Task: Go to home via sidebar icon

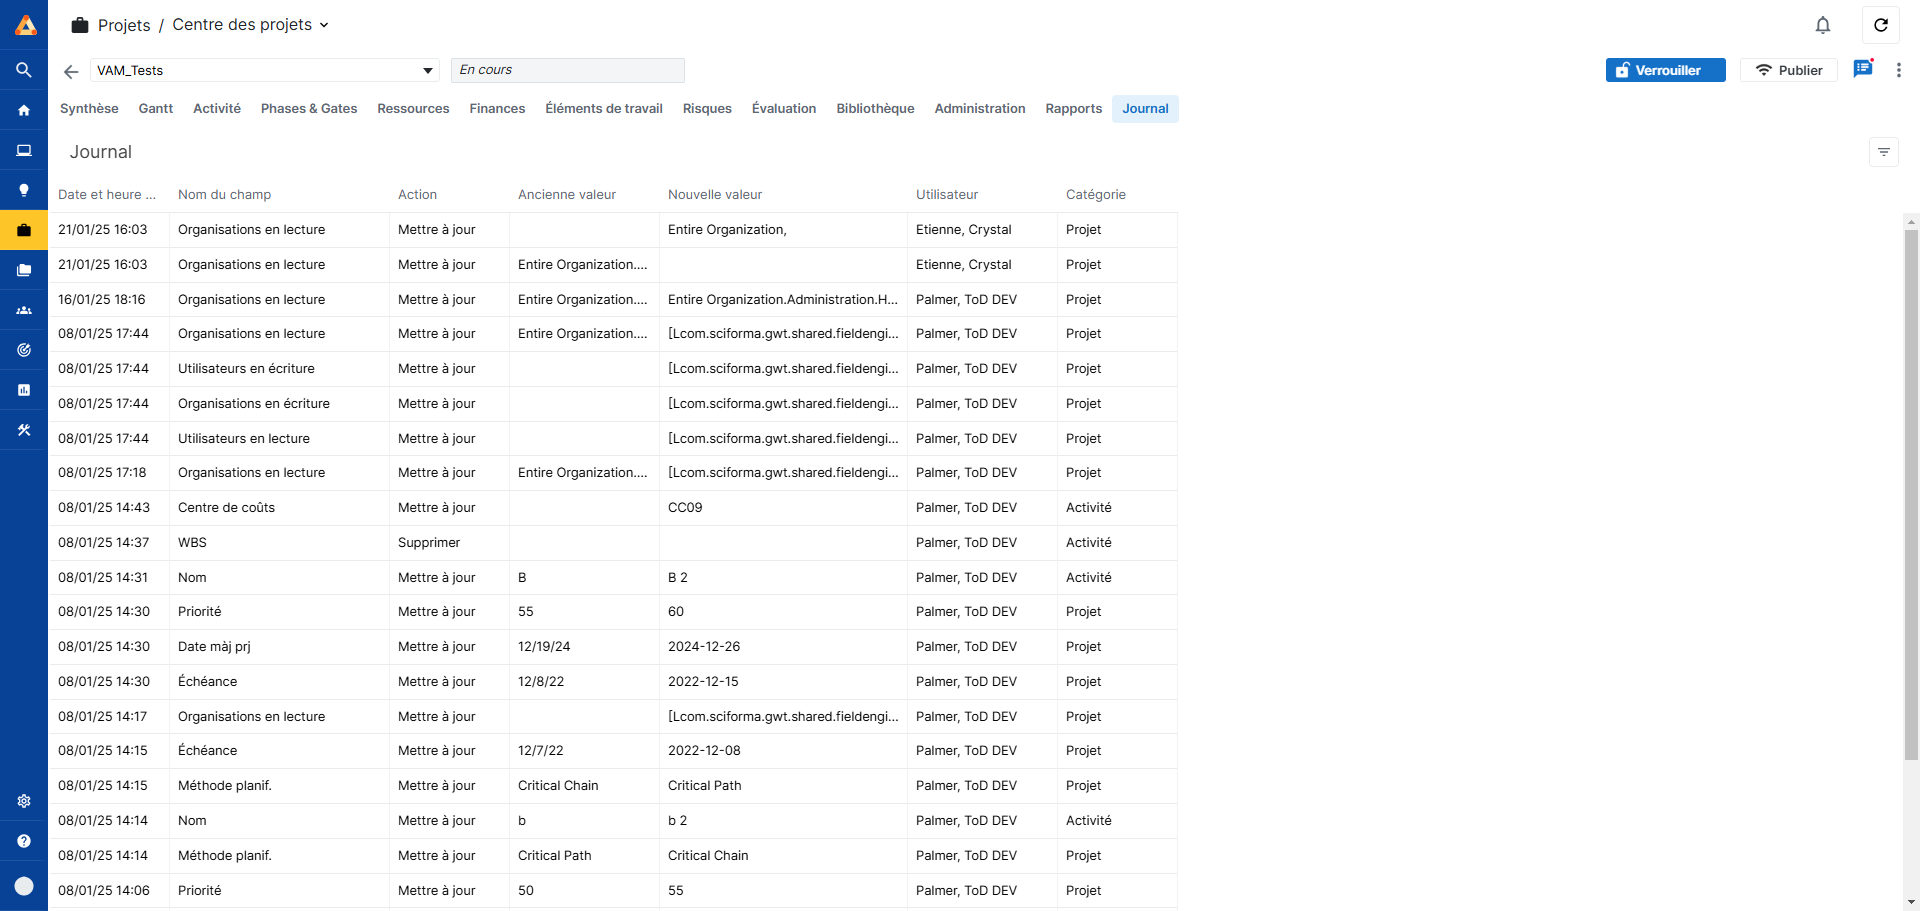Action: (x=24, y=110)
